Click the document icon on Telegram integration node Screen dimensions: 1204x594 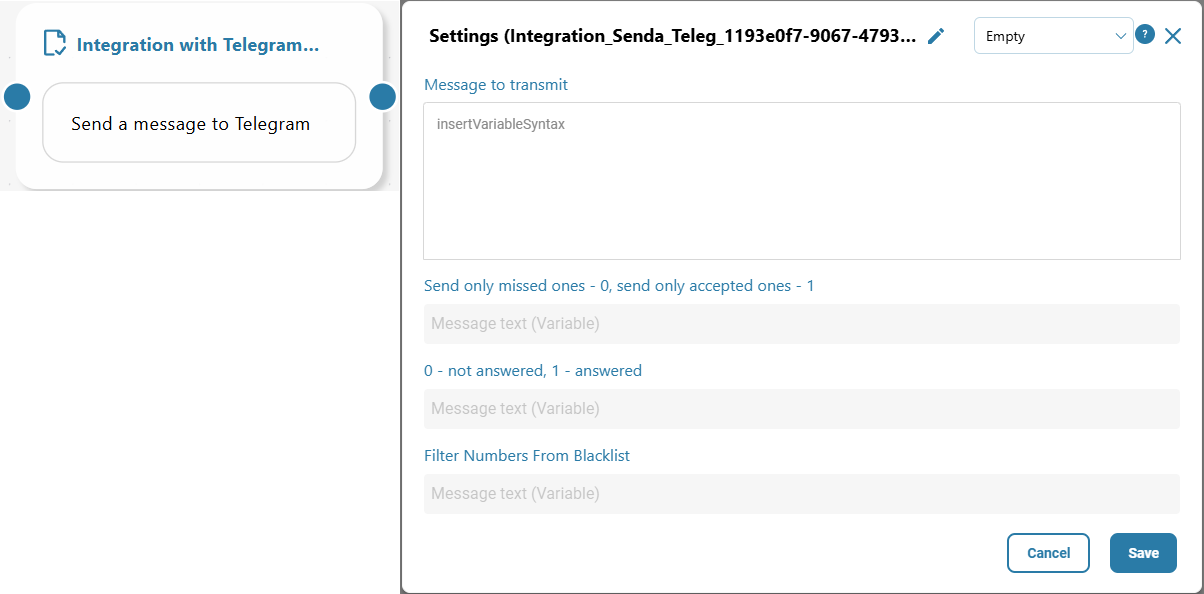[55, 43]
